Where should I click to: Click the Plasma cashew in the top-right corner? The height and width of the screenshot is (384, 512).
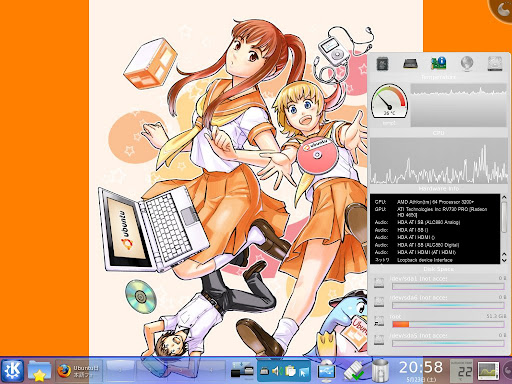pyautogui.click(x=501, y=10)
